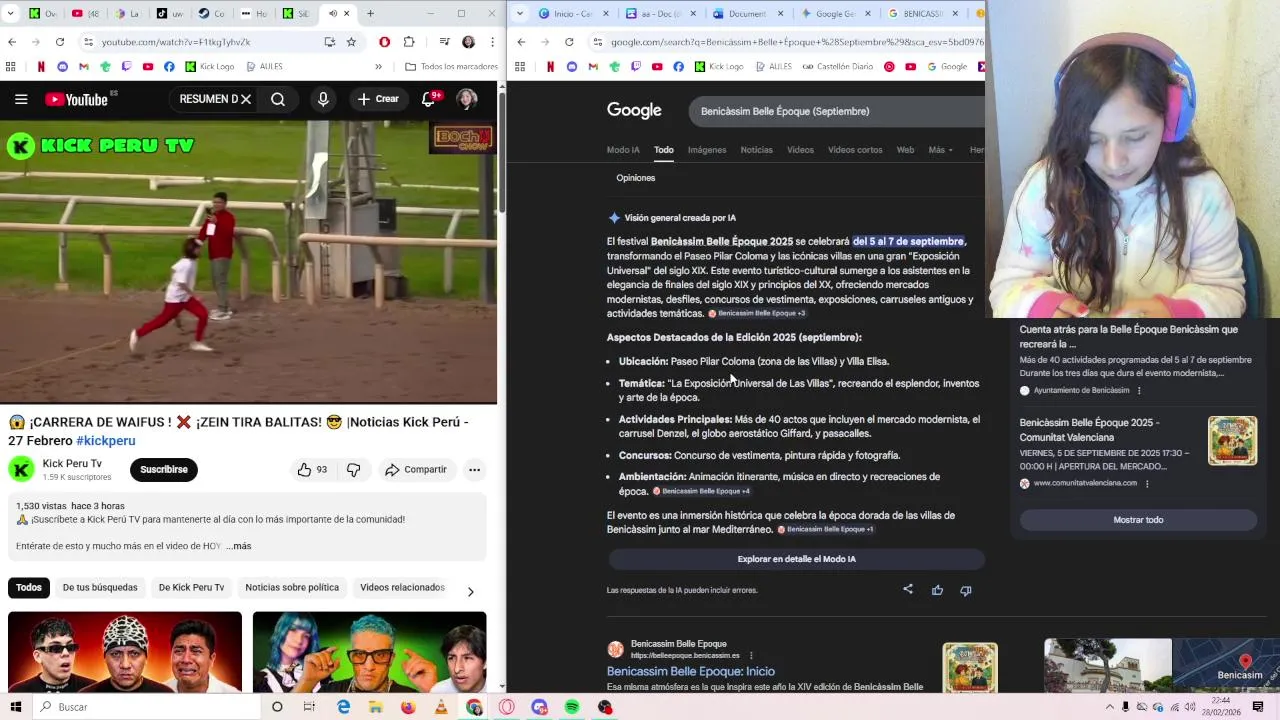
Task: Open Opera-style red O extension in YouTube window
Action: (384, 42)
